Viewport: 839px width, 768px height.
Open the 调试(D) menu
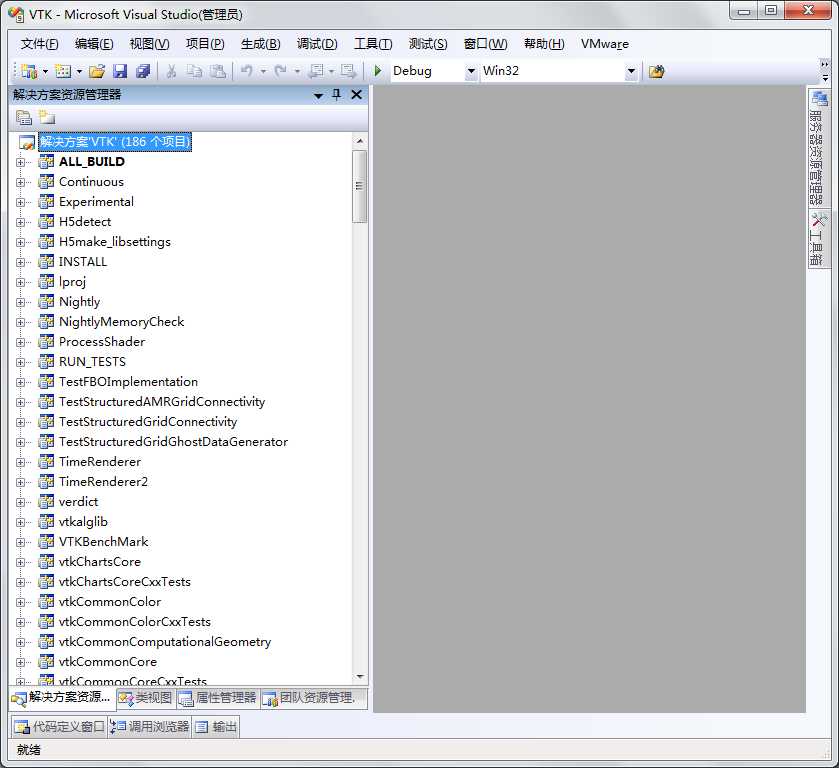[317, 44]
